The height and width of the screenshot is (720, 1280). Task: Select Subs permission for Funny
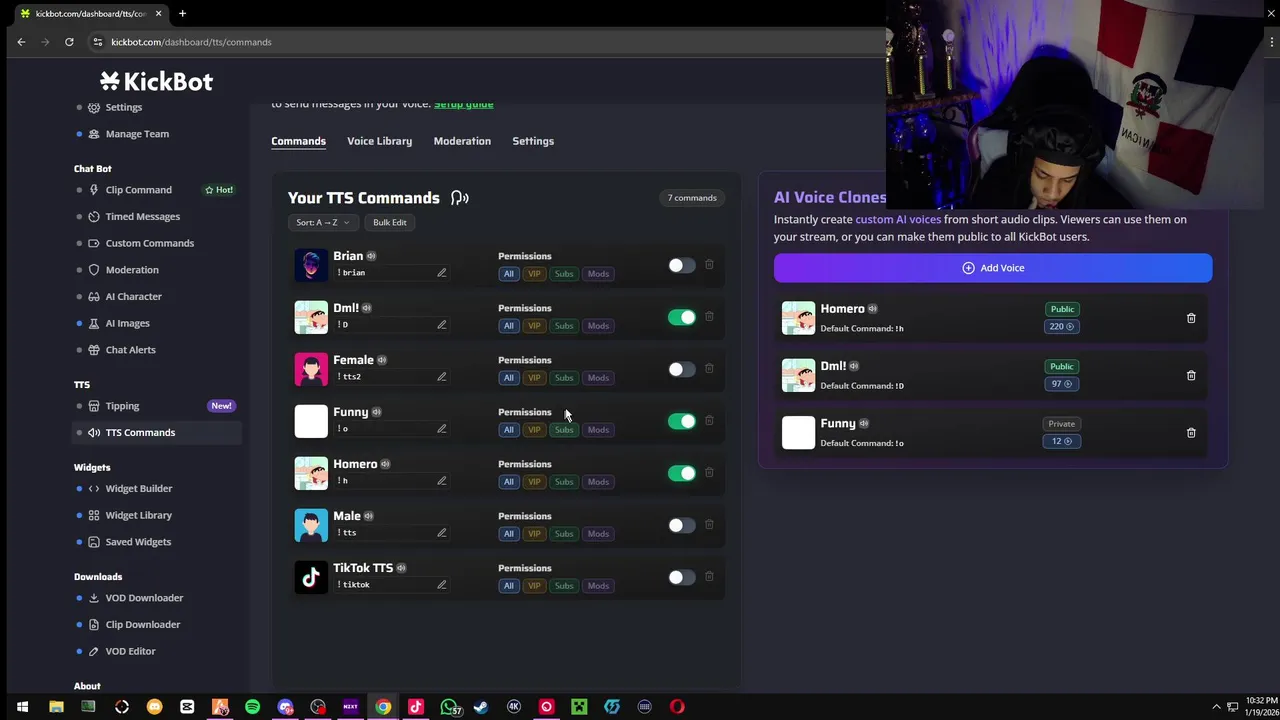click(564, 430)
